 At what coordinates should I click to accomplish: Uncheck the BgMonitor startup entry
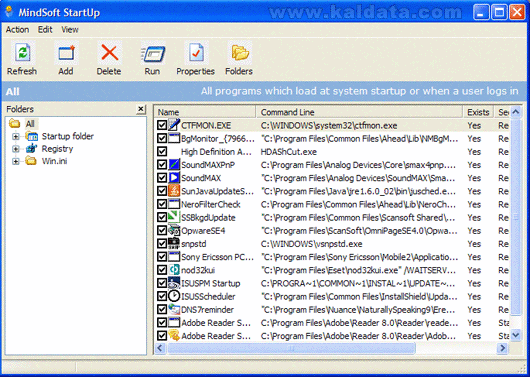pos(162,138)
